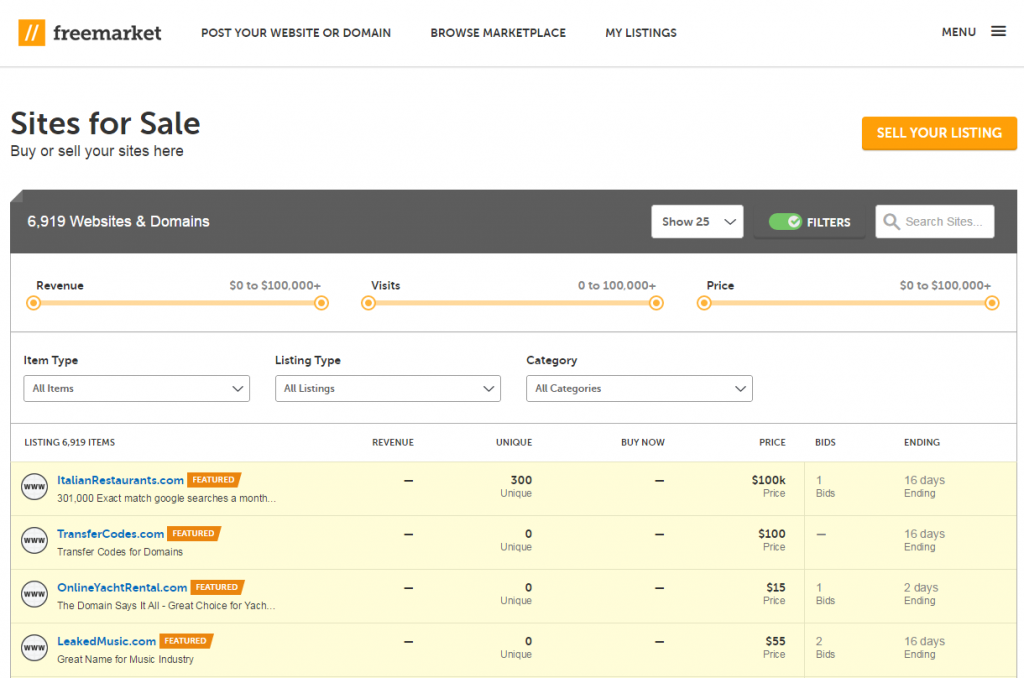Open Post Your Website or Domain menu
Image resolution: width=1024 pixels, height=678 pixels.
click(x=296, y=33)
